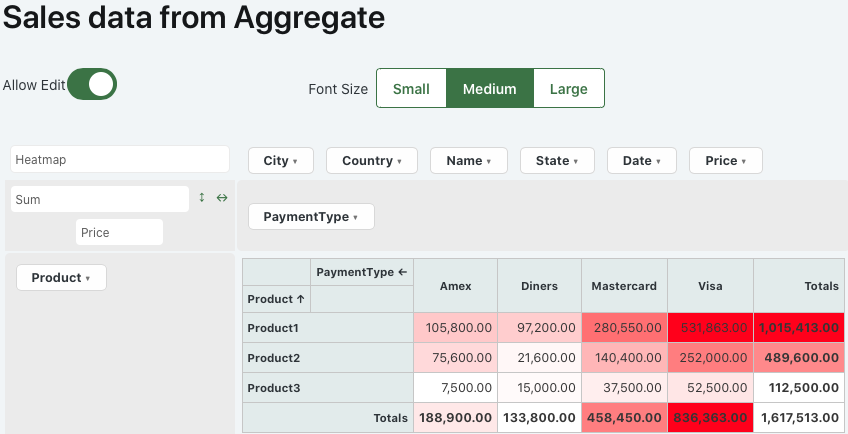This screenshot has height=434, width=848.
Task: Click the Allow Edit label
Action: [34, 85]
